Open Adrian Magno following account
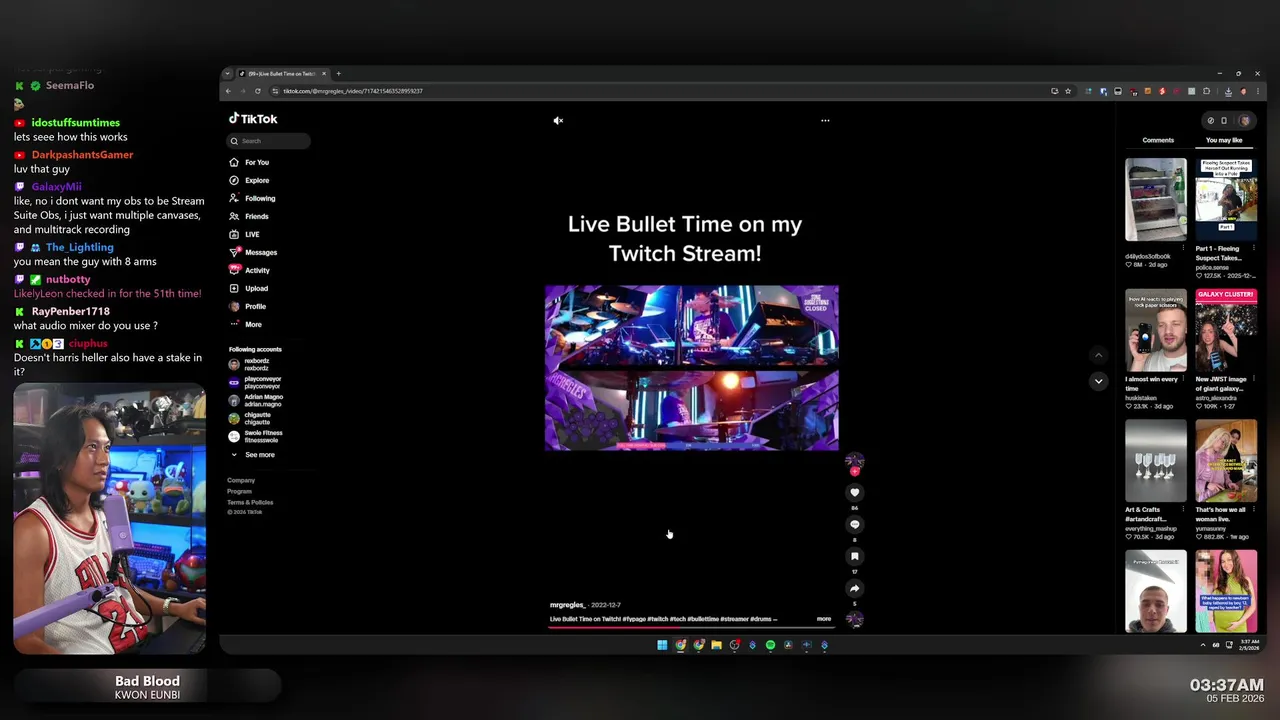This screenshot has height=720, width=1280. click(x=256, y=400)
